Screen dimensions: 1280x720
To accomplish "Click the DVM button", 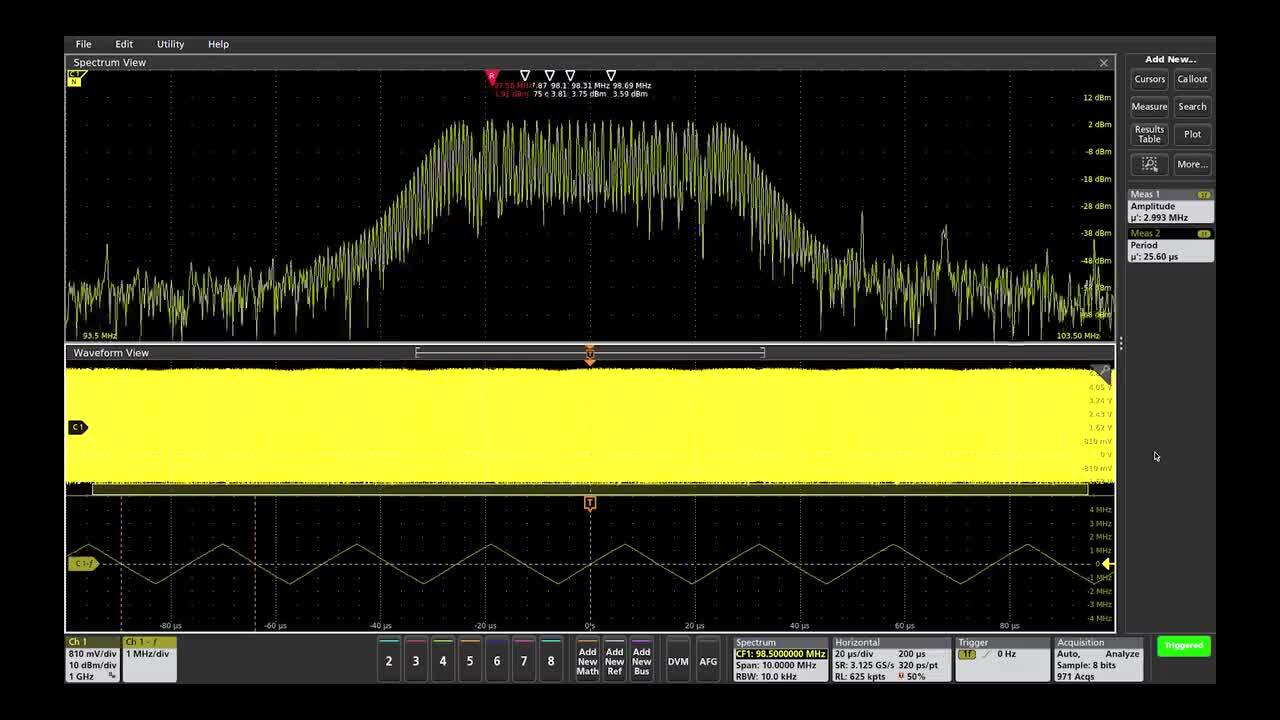I will pos(678,661).
